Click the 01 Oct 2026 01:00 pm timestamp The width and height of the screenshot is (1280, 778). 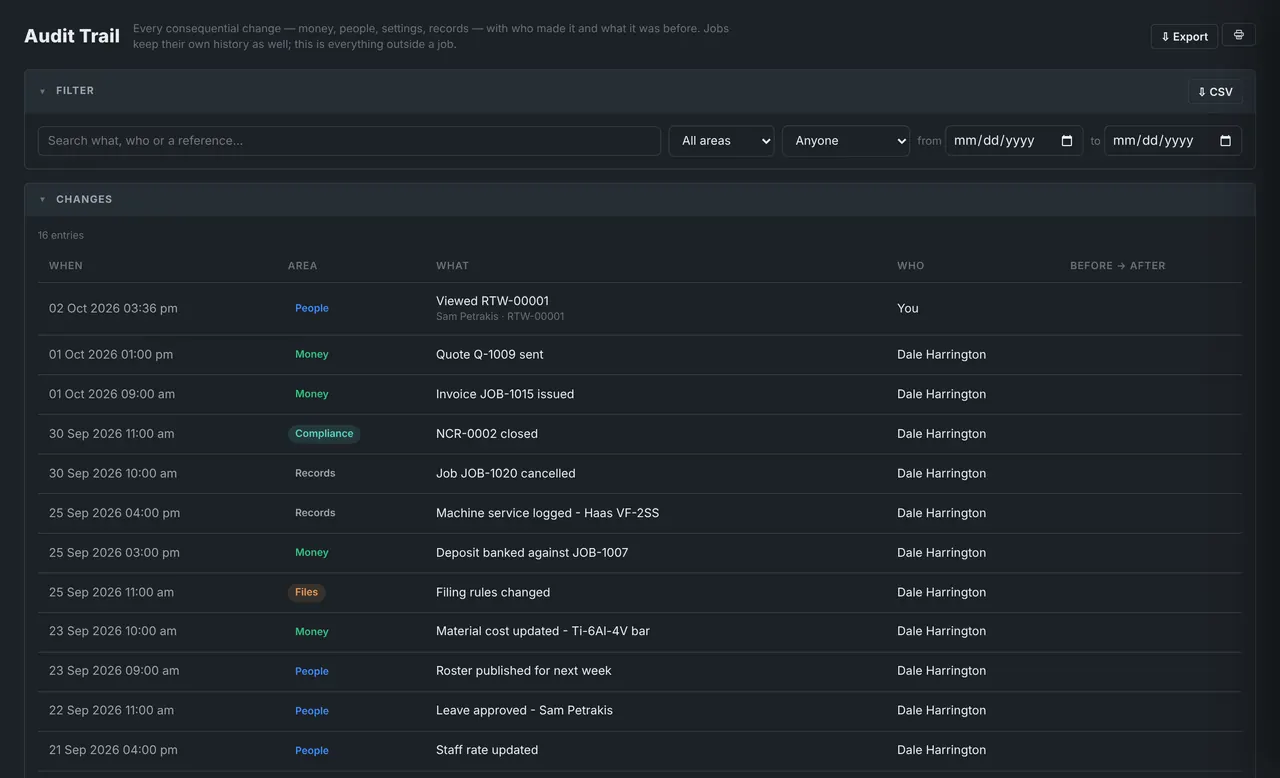[x=111, y=355]
